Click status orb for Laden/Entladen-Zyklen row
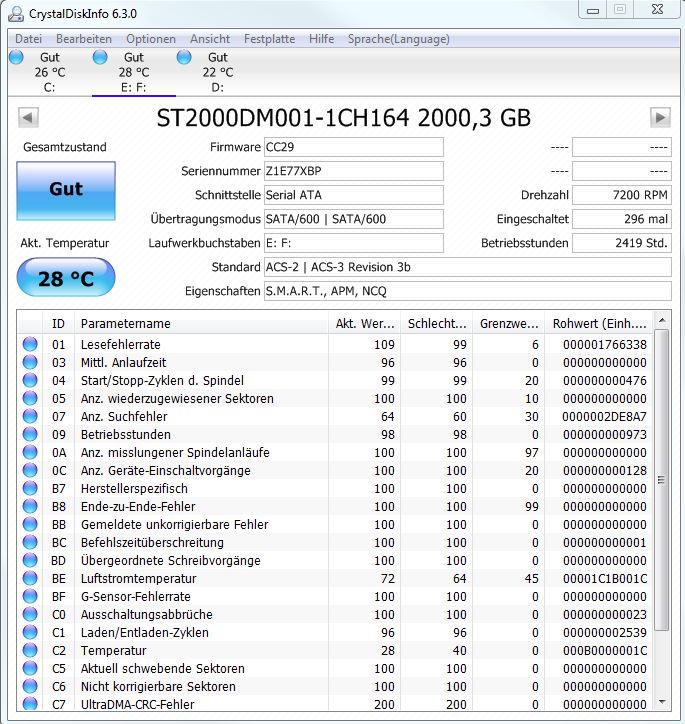 (x=30, y=632)
